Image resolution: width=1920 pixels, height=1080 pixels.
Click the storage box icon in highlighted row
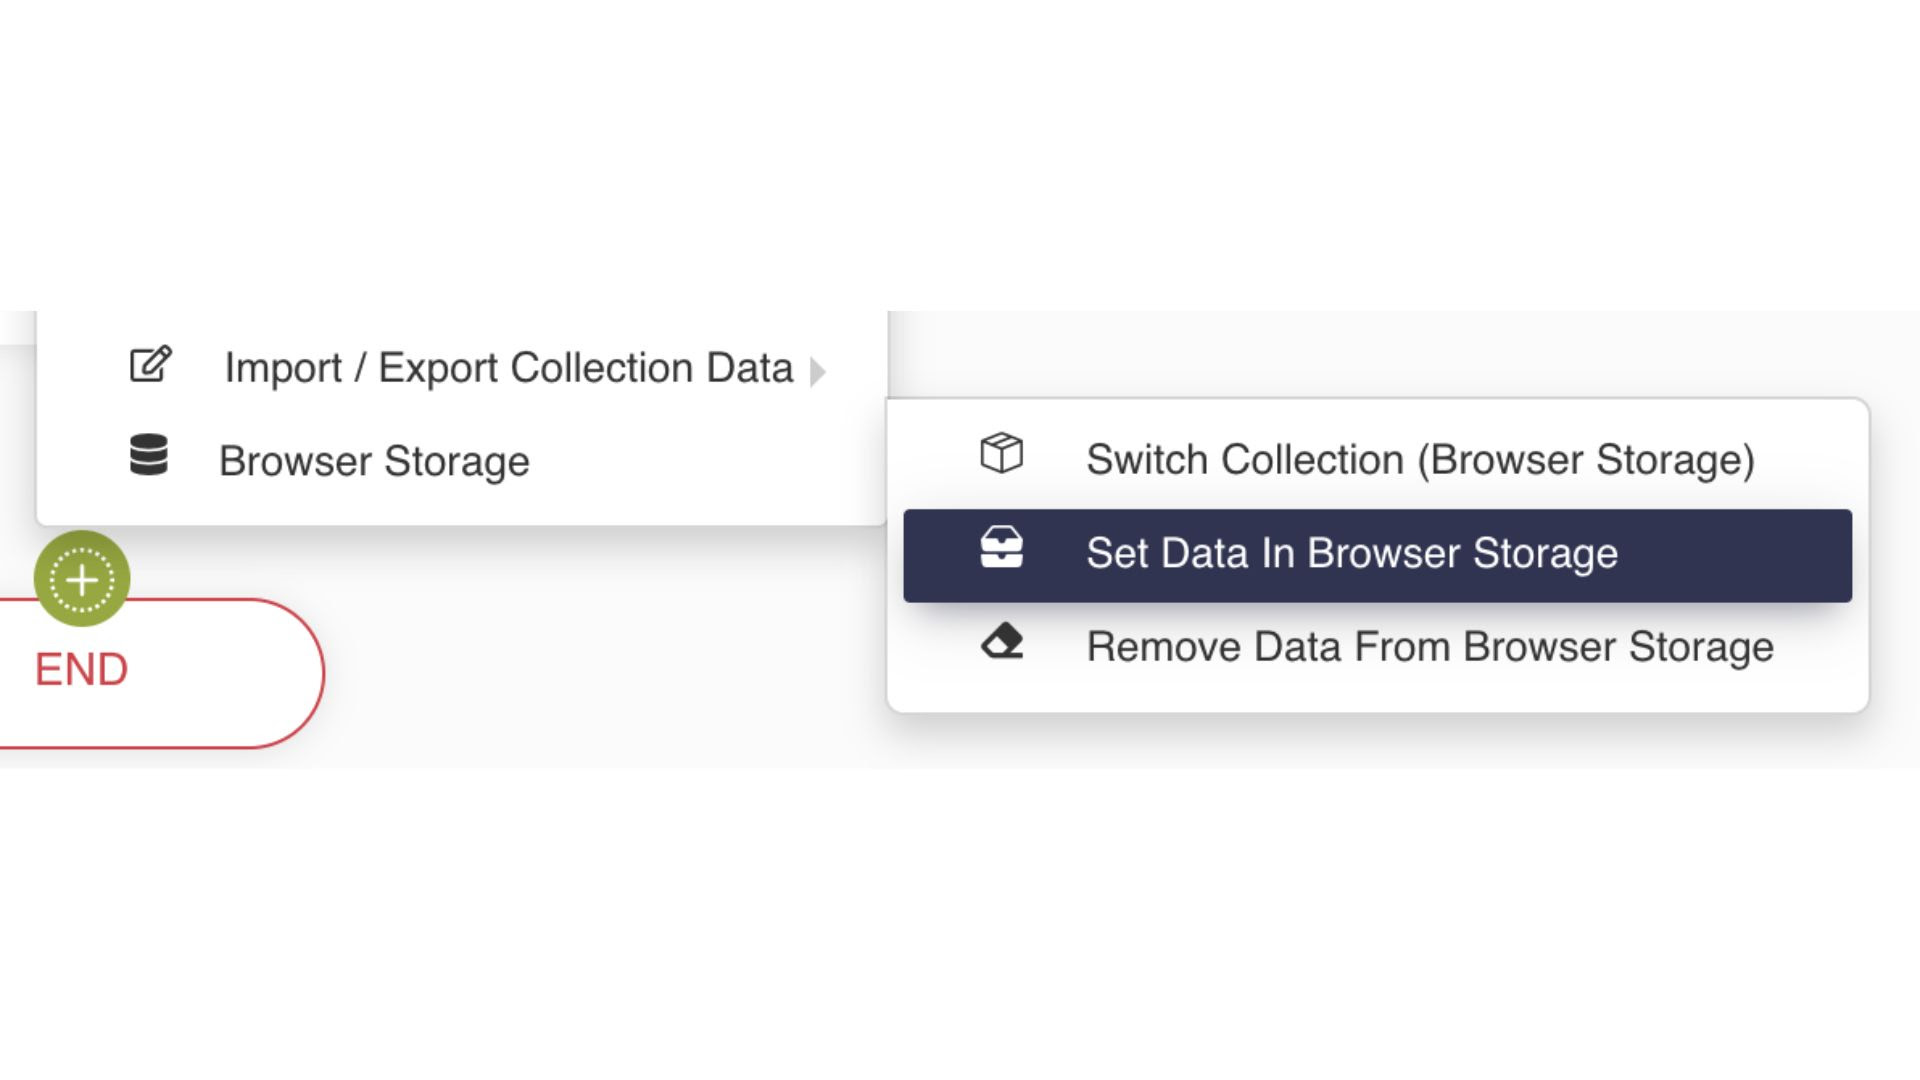tap(1001, 547)
